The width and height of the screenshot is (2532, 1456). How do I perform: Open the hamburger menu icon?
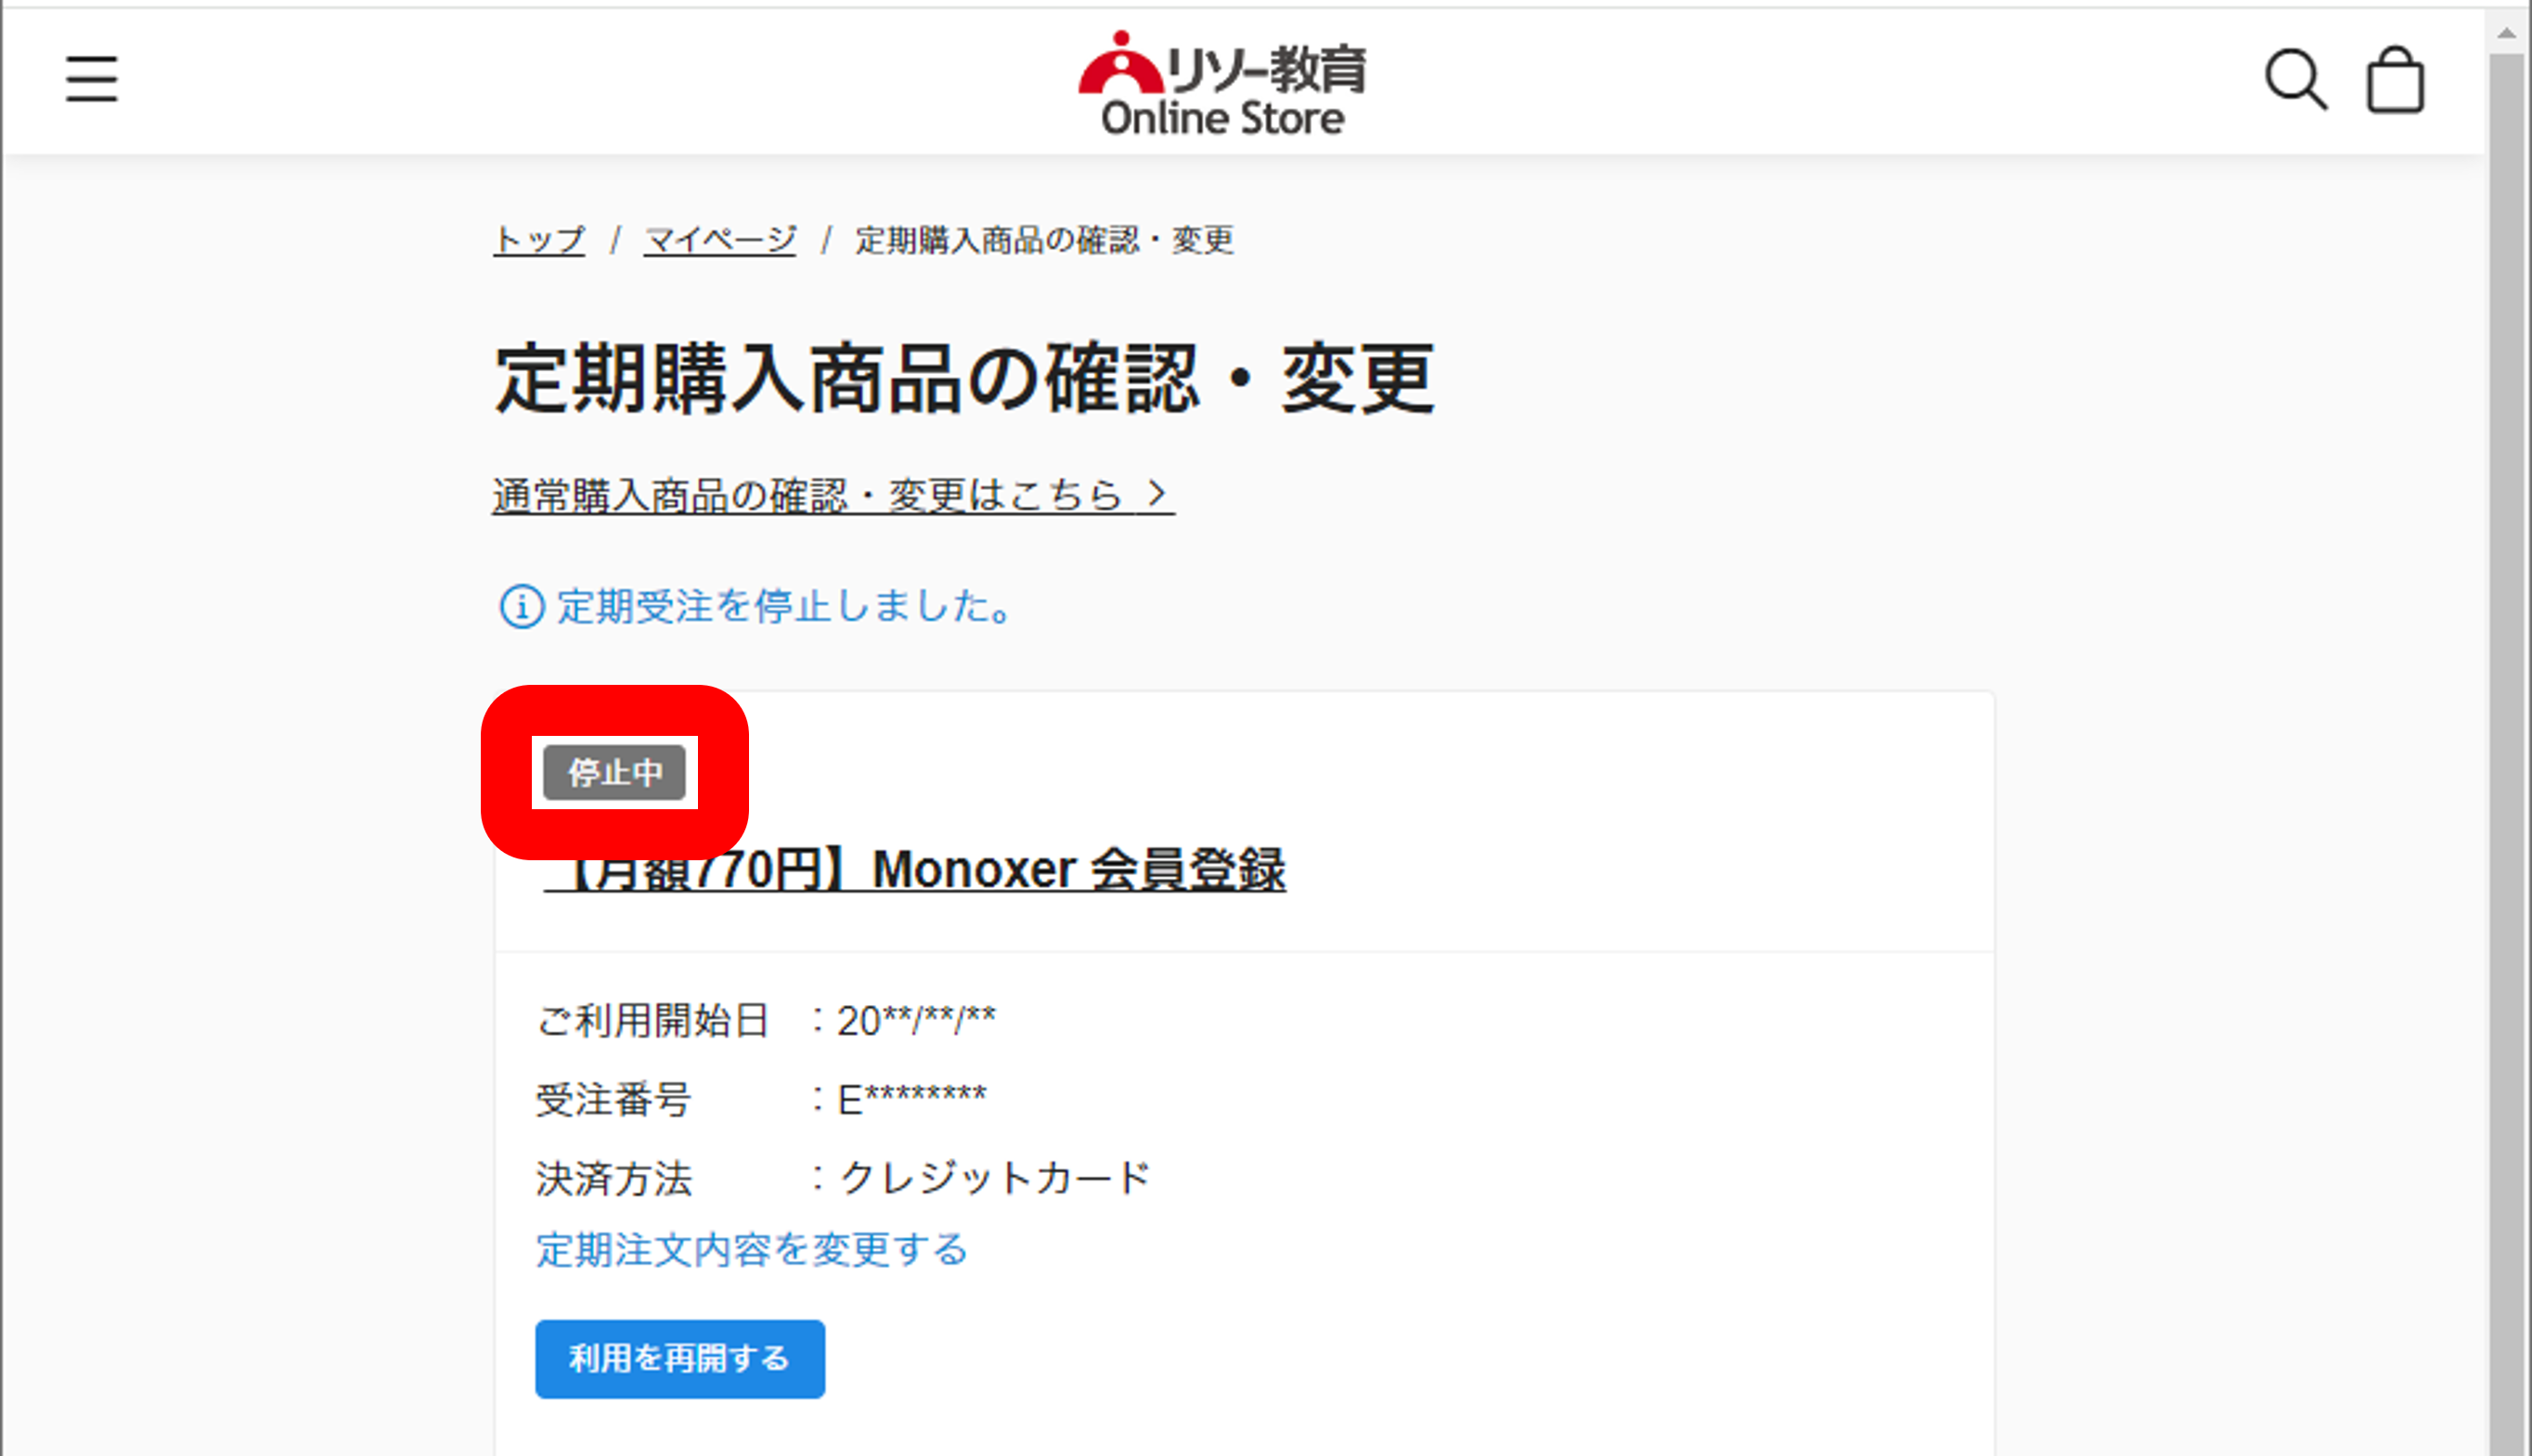91,79
